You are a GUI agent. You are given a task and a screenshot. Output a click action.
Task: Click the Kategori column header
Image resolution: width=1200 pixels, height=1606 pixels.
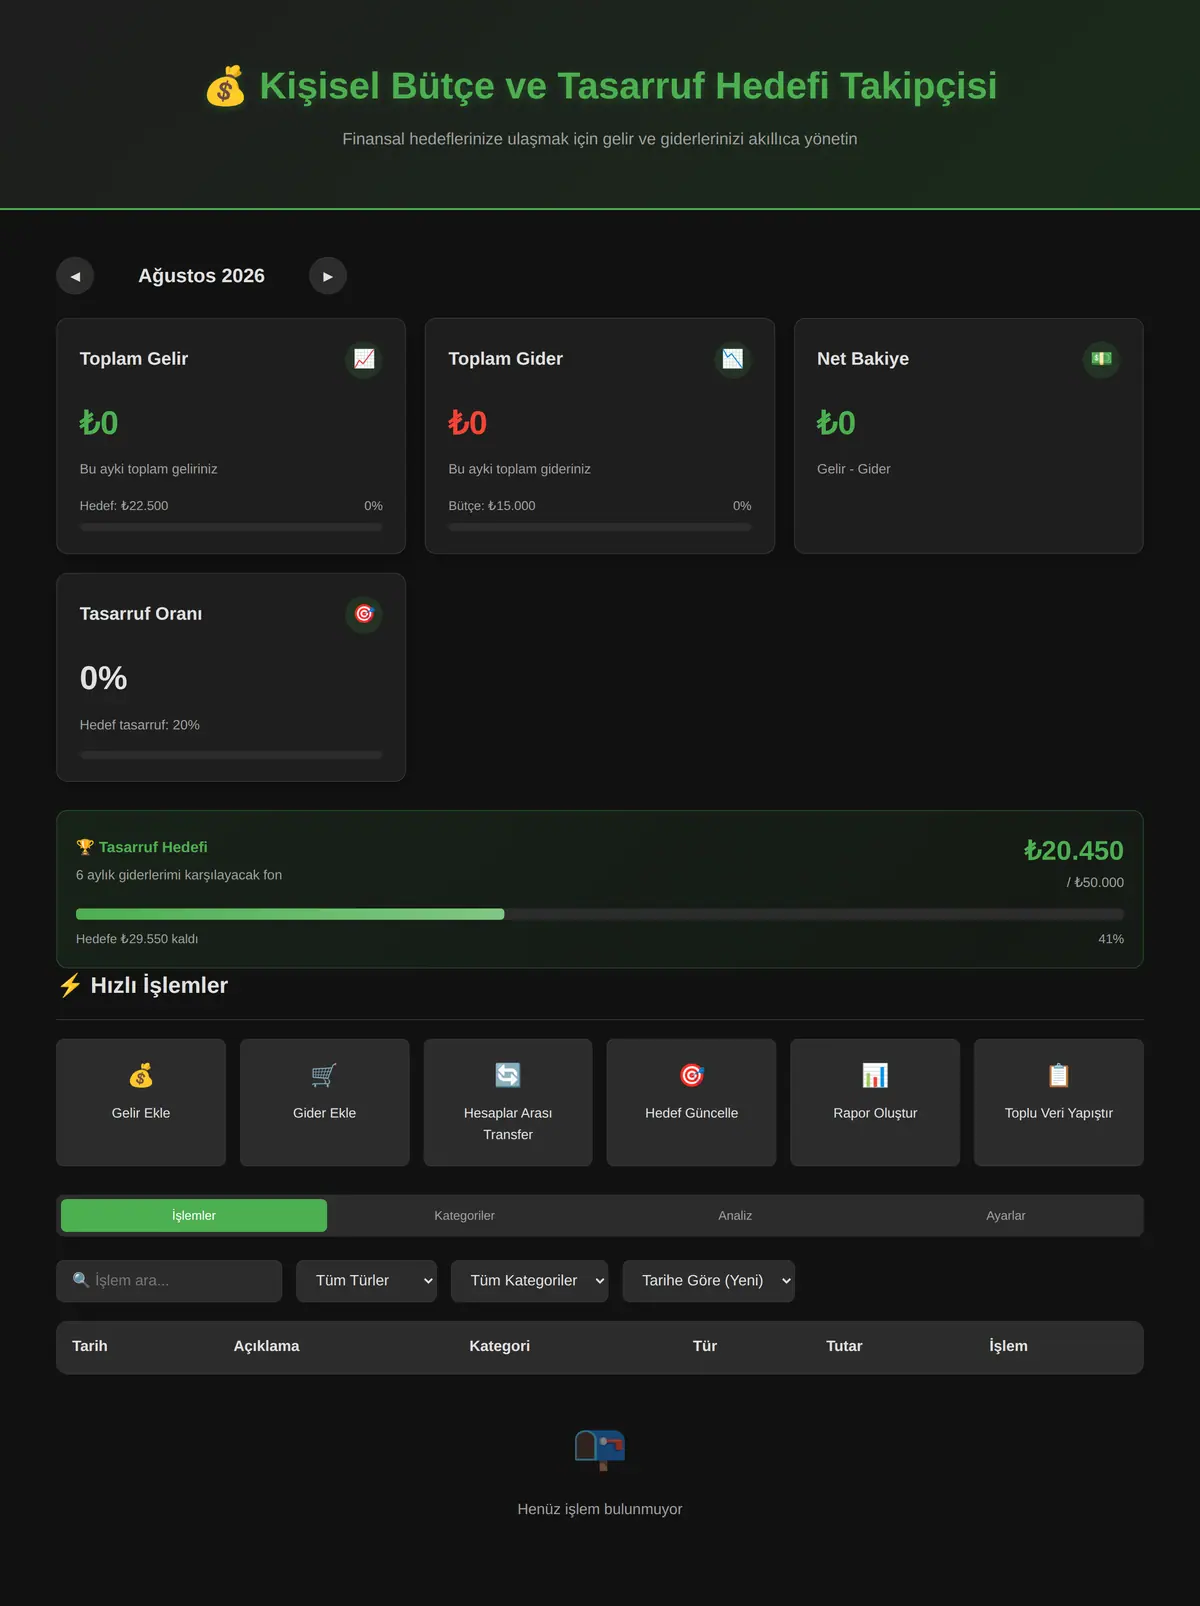[500, 1346]
